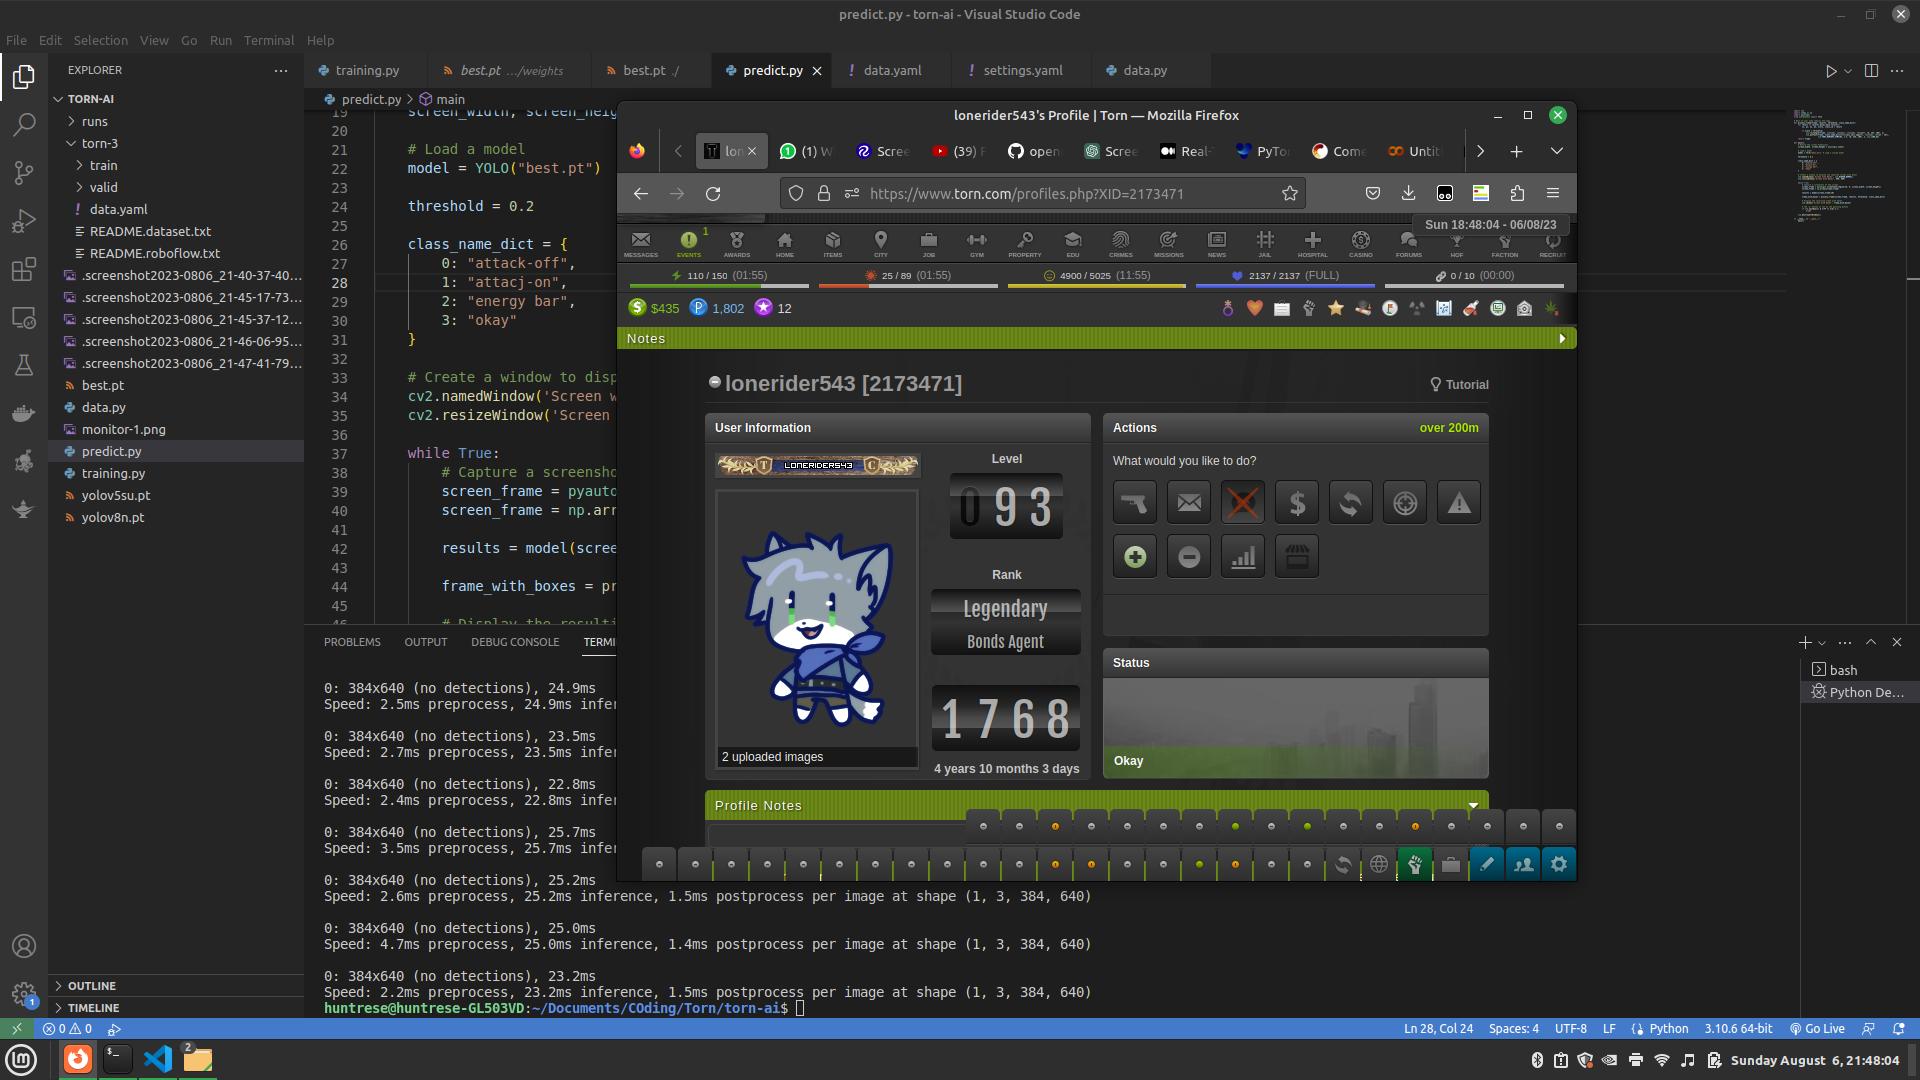Viewport: 1920px width, 1080px height.
Task: Add lonerider543 to enemies with the minus icon
Action: [1189, 556]
